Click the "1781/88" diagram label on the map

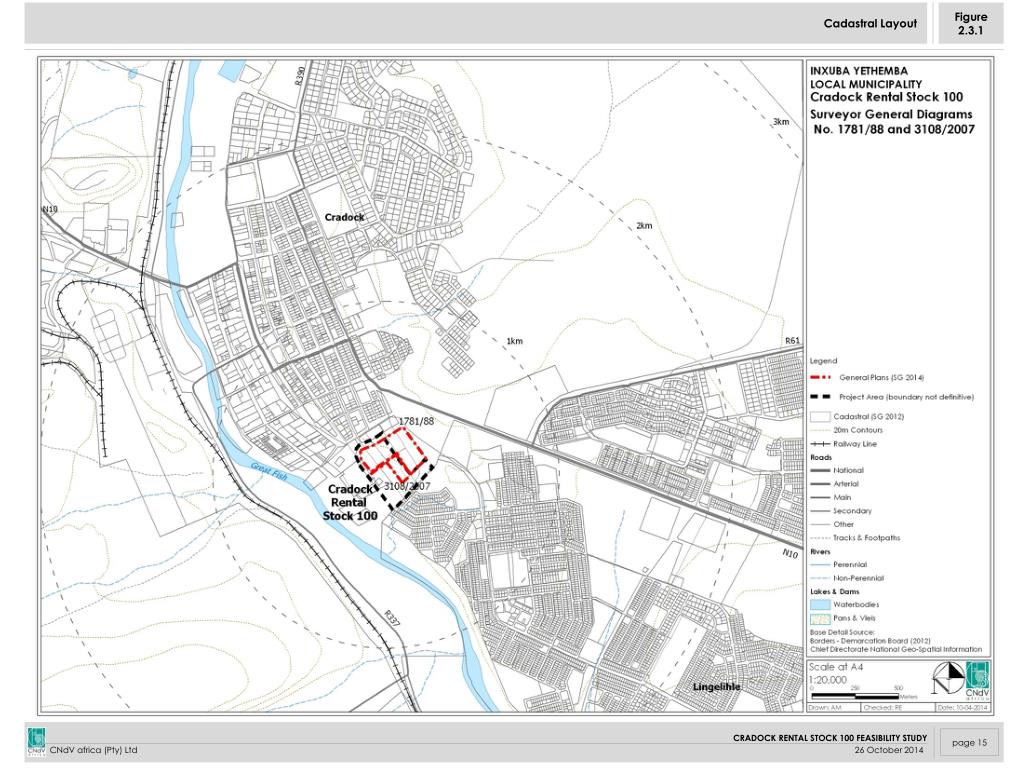(416, 421)
